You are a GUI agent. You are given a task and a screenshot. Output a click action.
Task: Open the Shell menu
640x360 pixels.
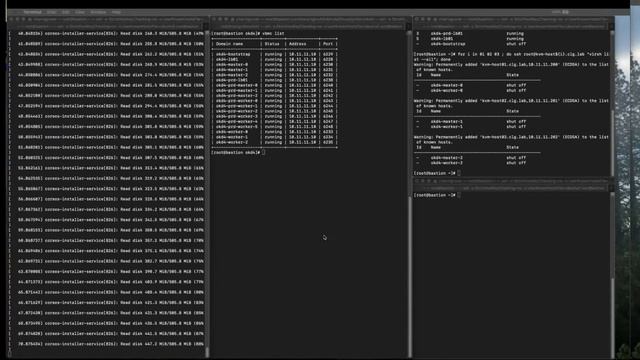51,12
